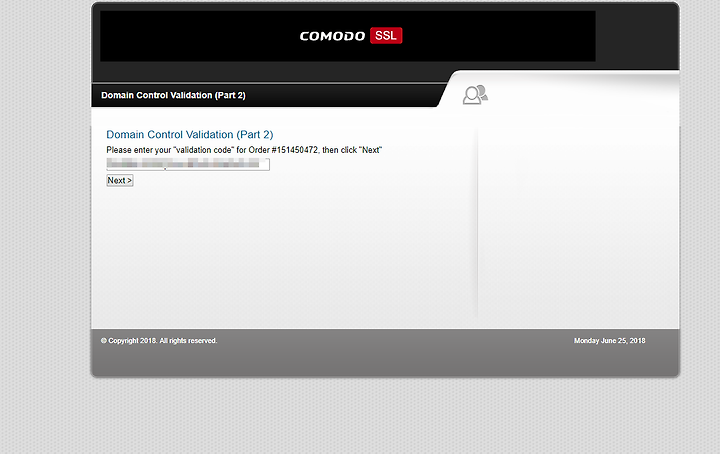
Task: Click the Comodo SSL logo
Action: pyautogui.click(x=351, y=36)
